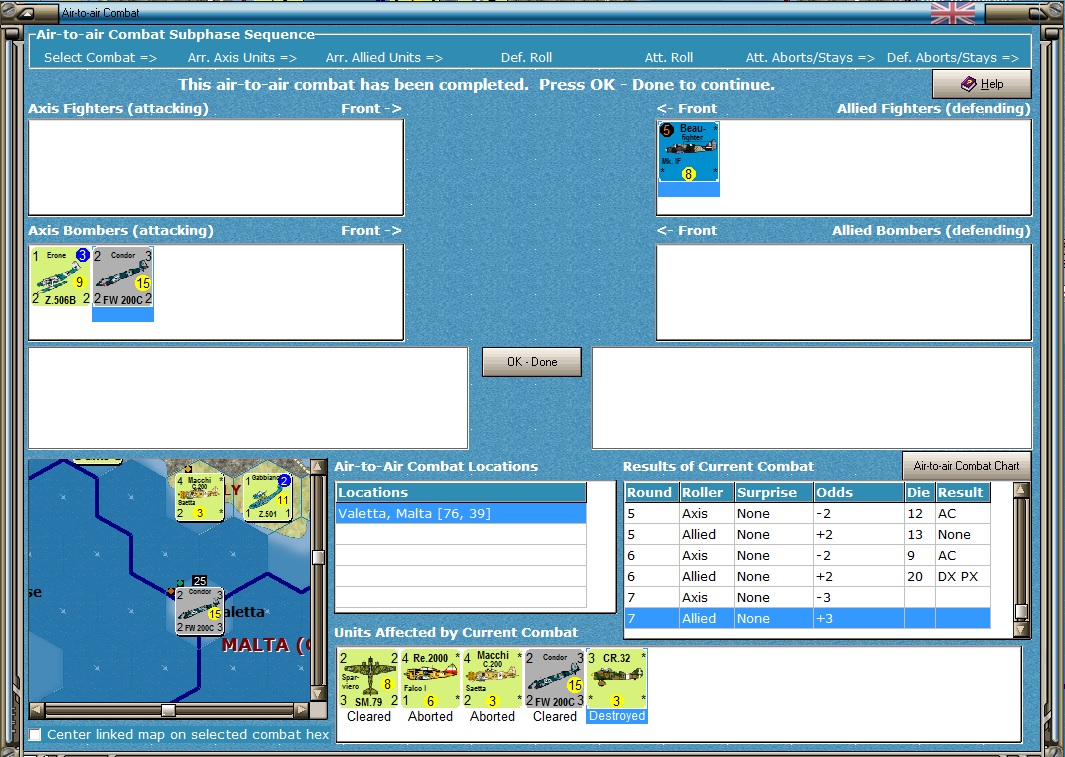Click the Roller column header

[707, 492]
